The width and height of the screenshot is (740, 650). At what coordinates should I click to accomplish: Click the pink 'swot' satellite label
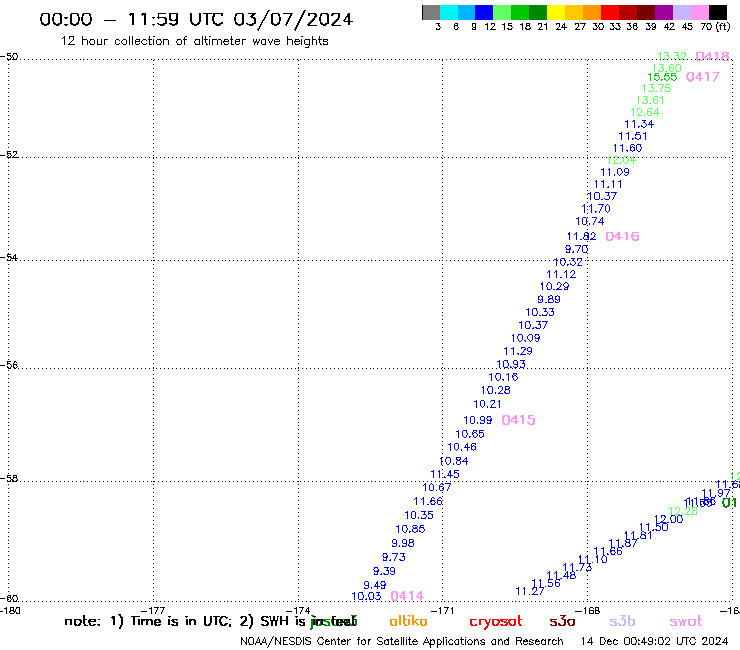(686, 622)
